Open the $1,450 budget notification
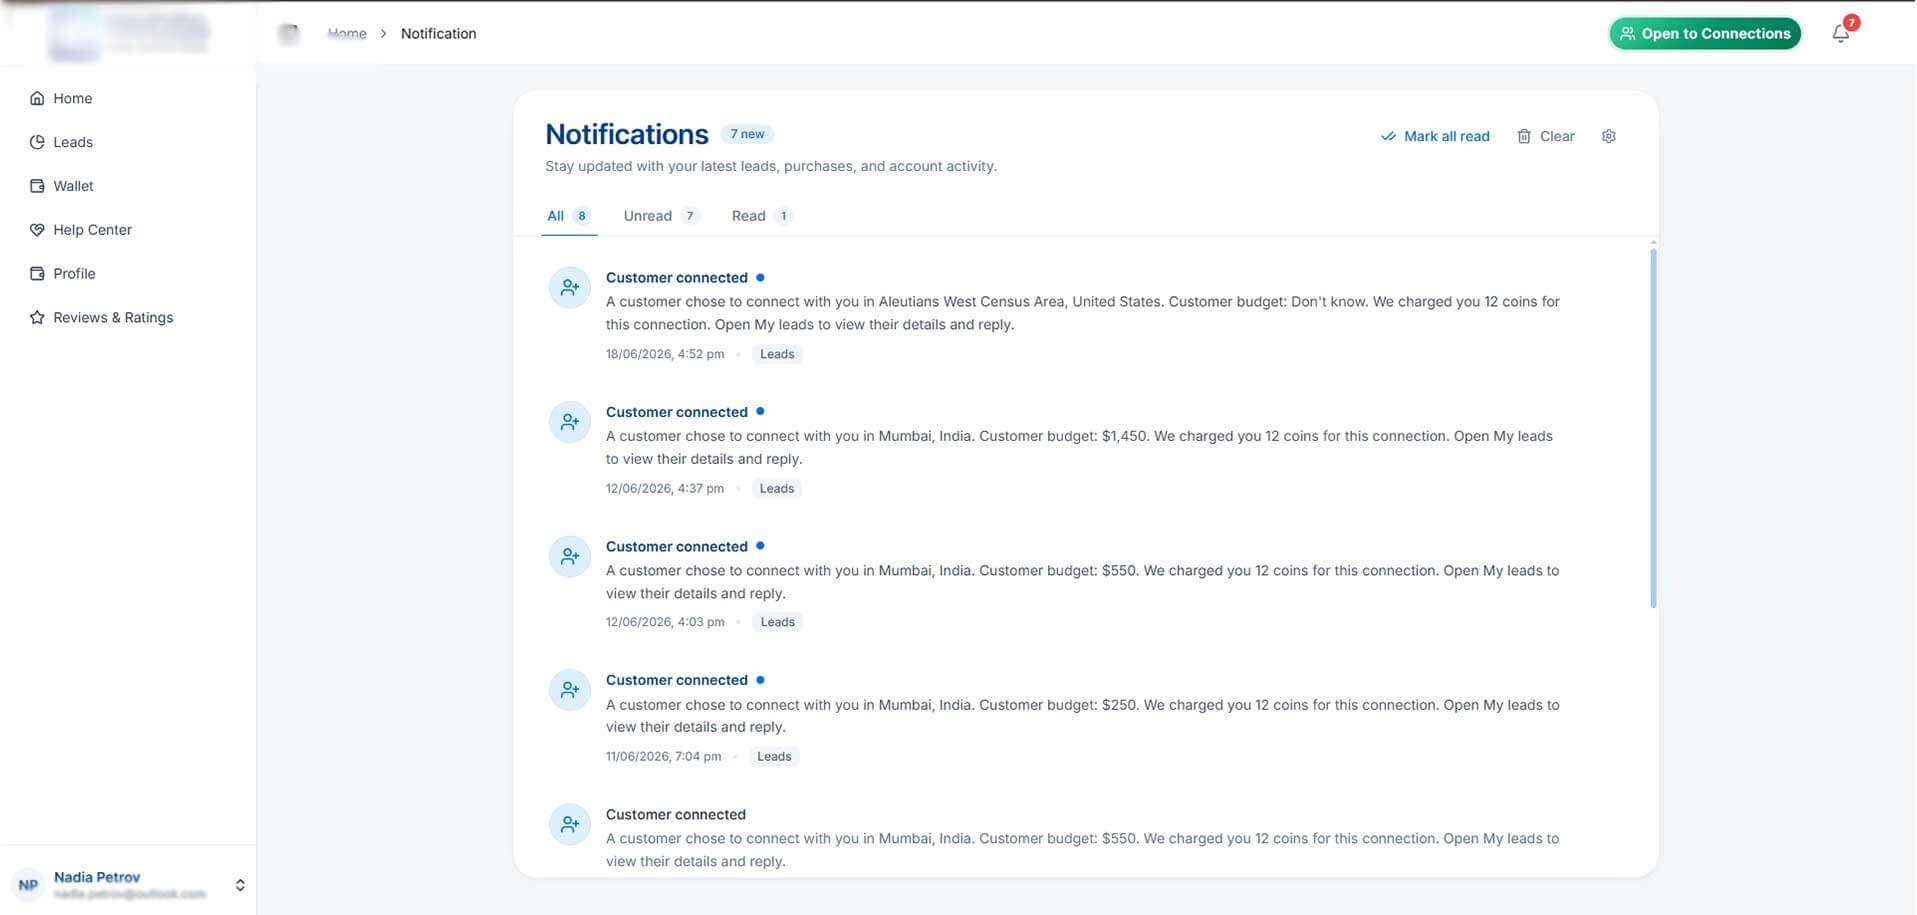The width and height of the screenshot is (1917, 915). [1083, 449]
